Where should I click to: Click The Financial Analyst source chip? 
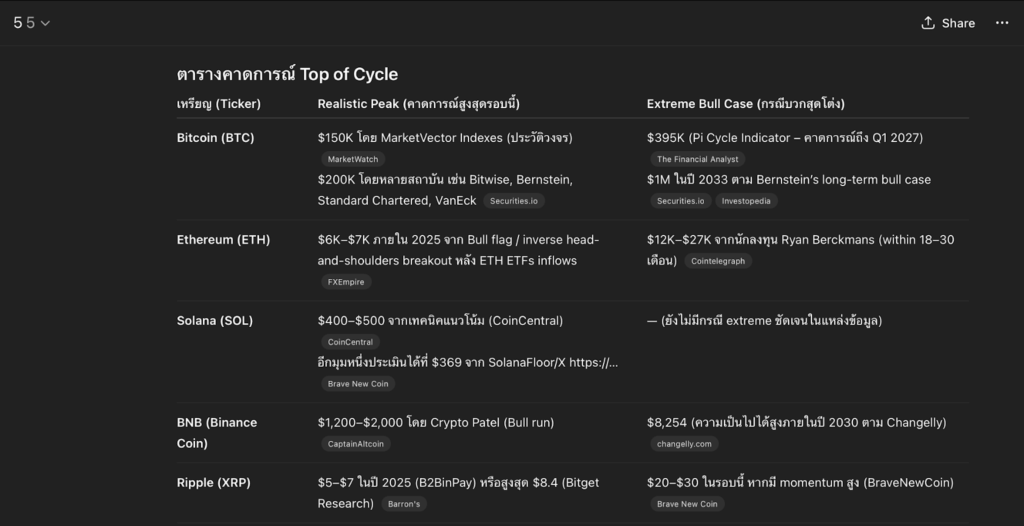click(x=697, y=159)
